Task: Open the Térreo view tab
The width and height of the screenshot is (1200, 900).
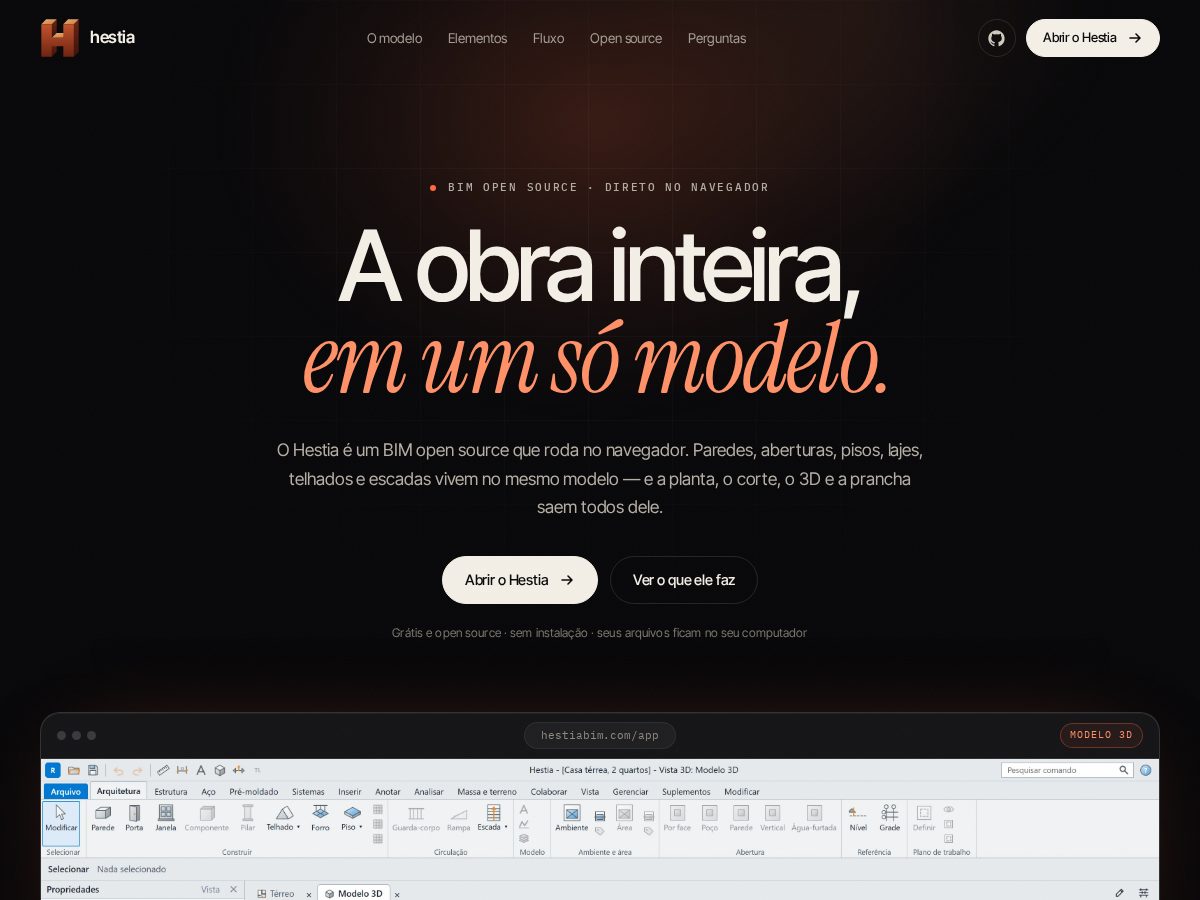Action: click(276, 893)
